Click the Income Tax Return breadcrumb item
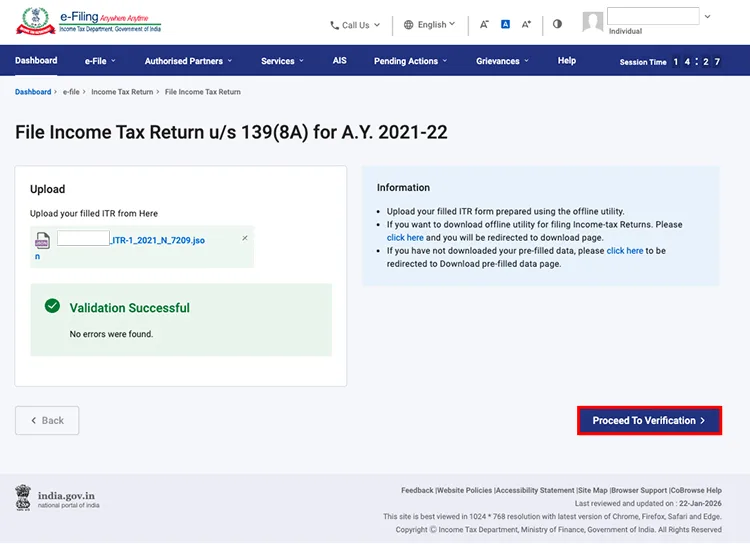 click(x=122, y=92)
